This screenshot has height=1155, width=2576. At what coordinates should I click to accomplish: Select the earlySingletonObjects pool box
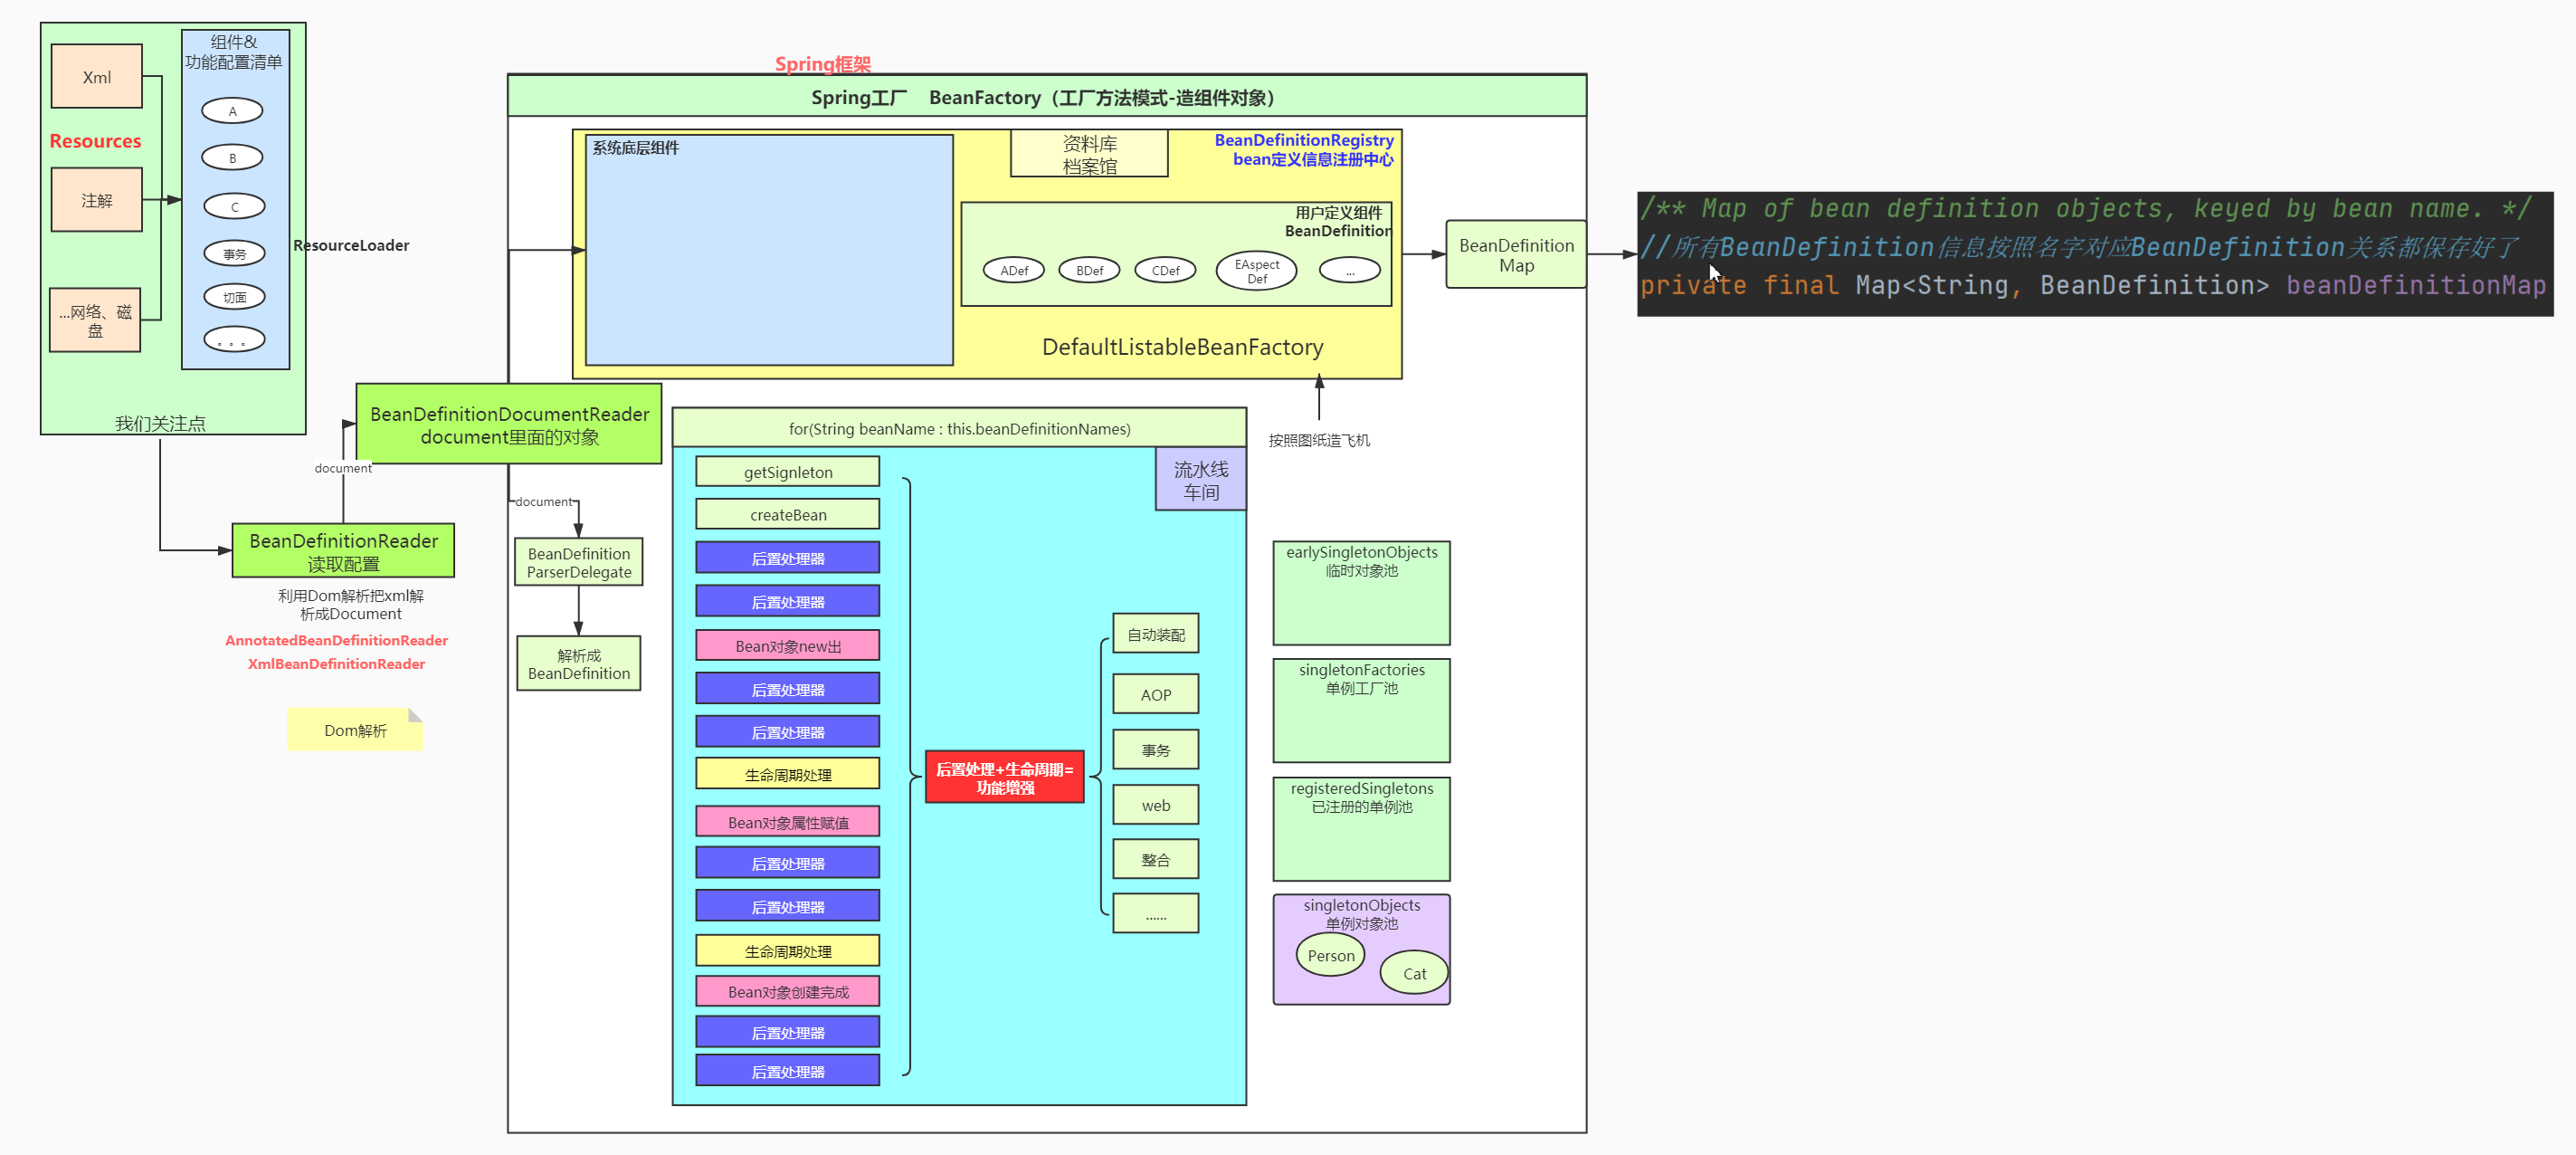point(1360,593)
